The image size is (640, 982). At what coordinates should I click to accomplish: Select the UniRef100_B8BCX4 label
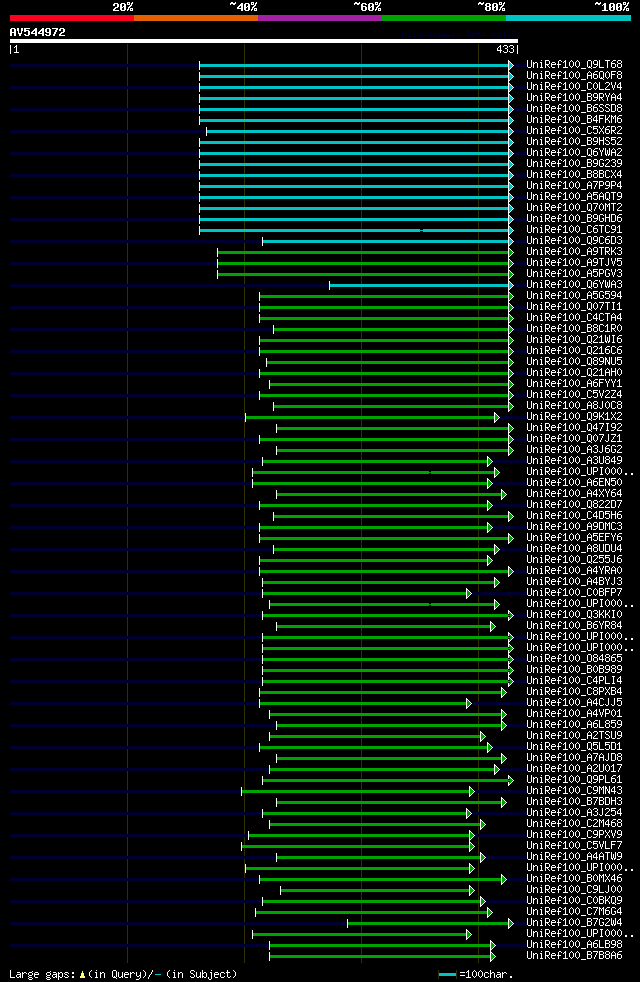574,175
